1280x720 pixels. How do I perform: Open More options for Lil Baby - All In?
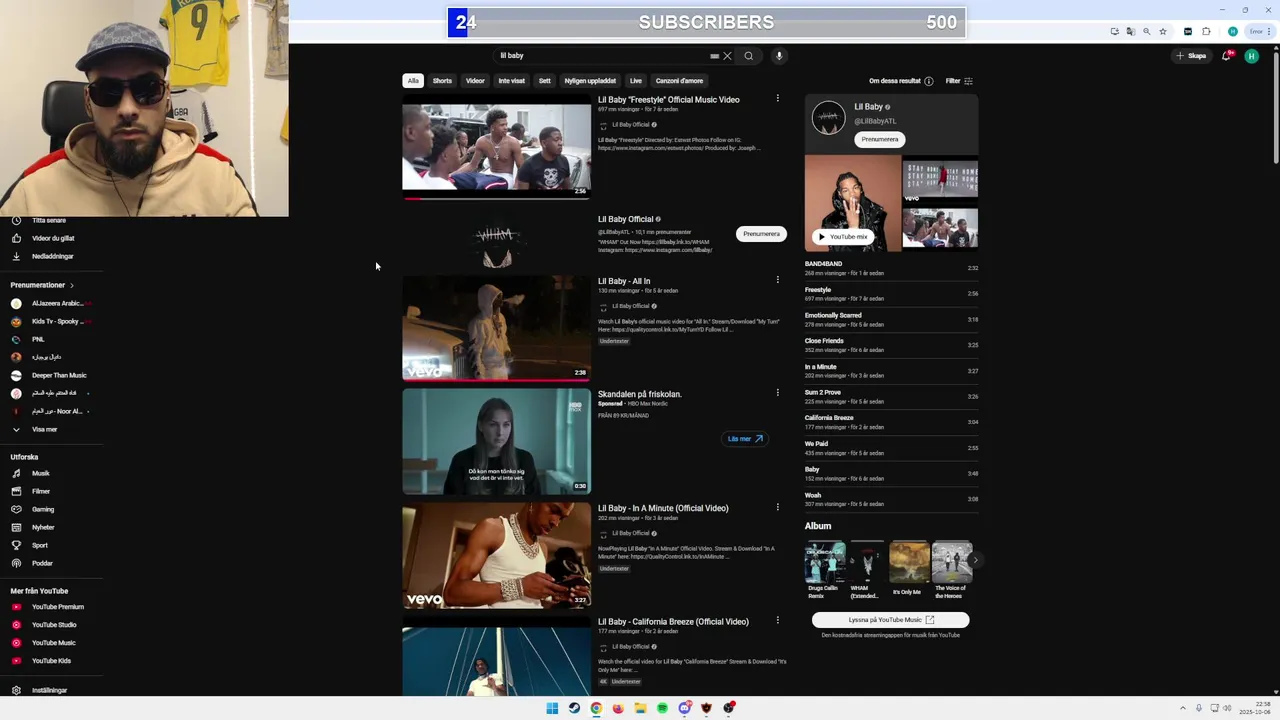pyautogui.click(x=777, y=280)
